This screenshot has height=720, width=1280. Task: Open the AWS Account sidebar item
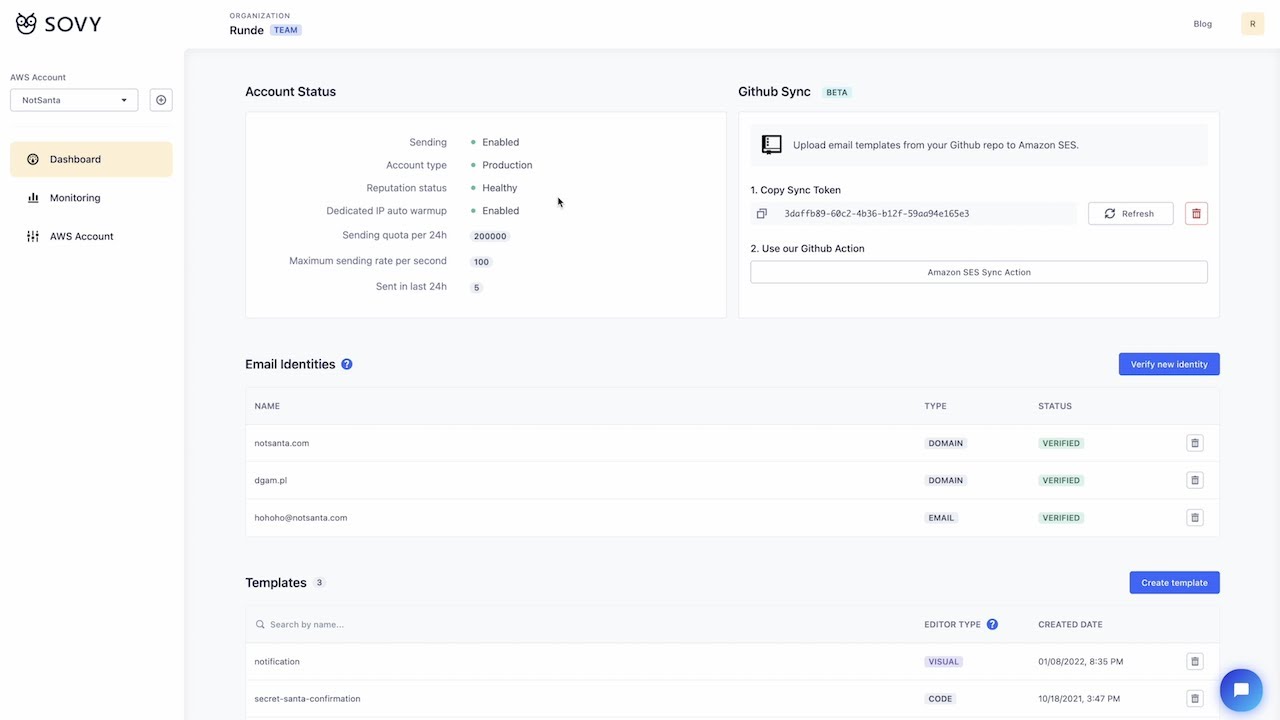pyautogui.click(x=81, y=236)
